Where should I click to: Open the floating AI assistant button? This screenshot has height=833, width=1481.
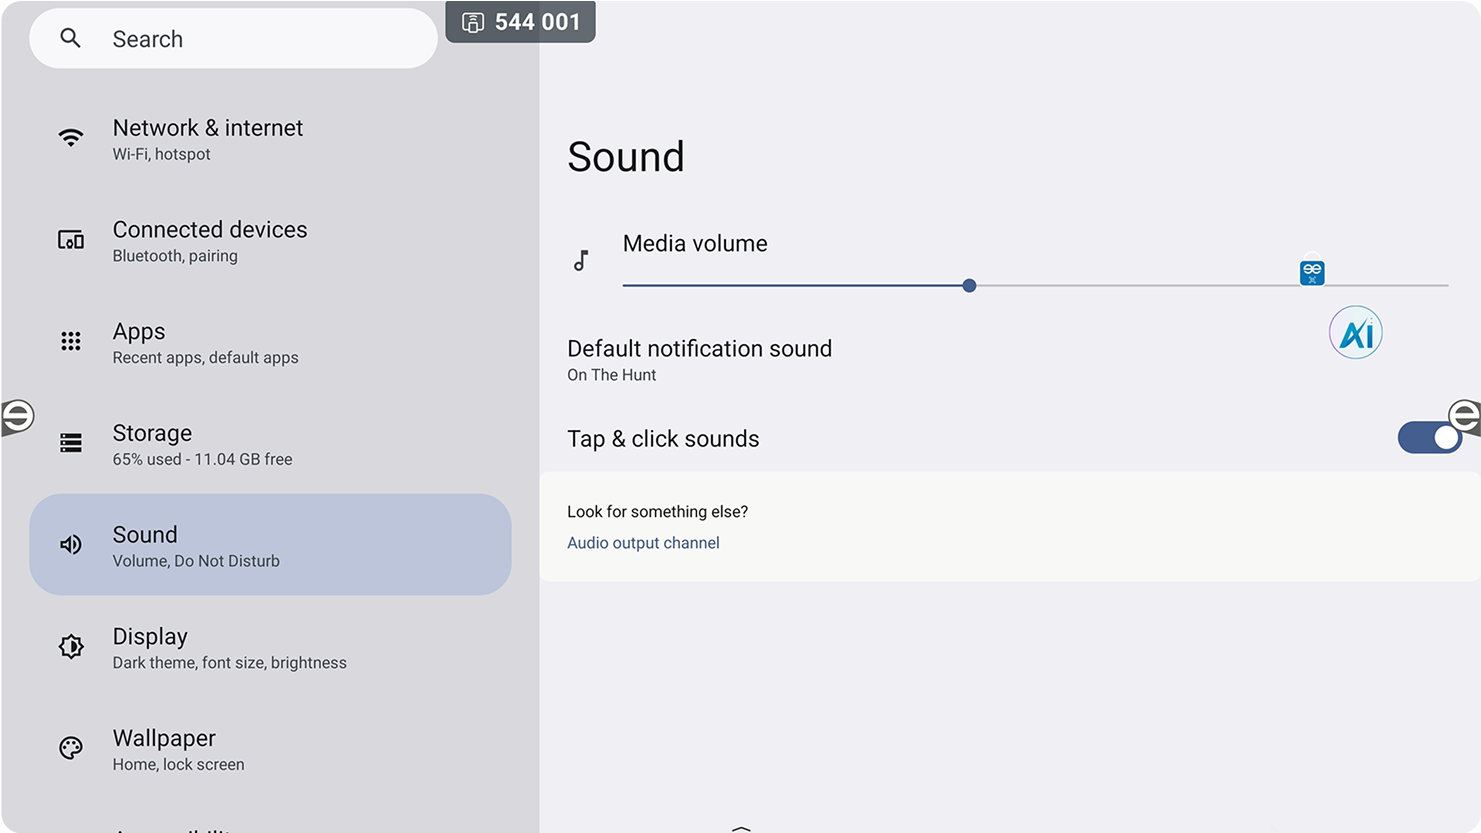1355,333
